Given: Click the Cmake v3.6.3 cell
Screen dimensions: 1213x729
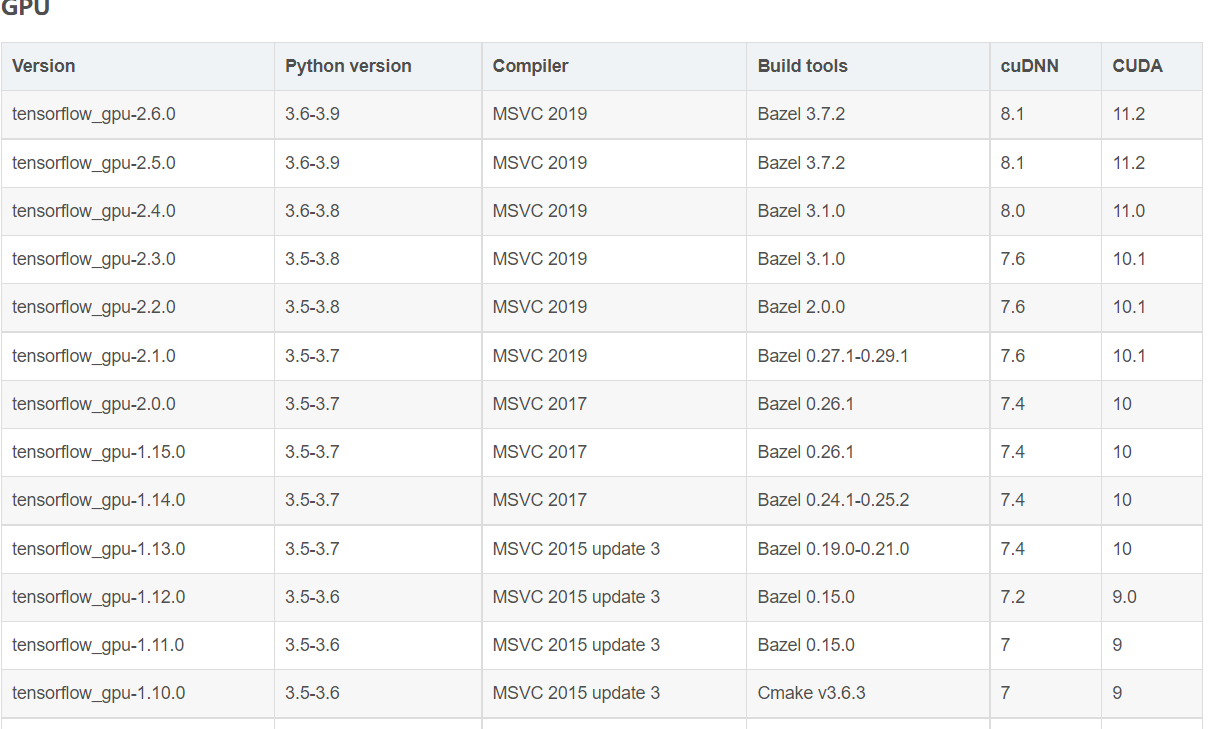Looking at the screenshot, I should coord(868,693).
